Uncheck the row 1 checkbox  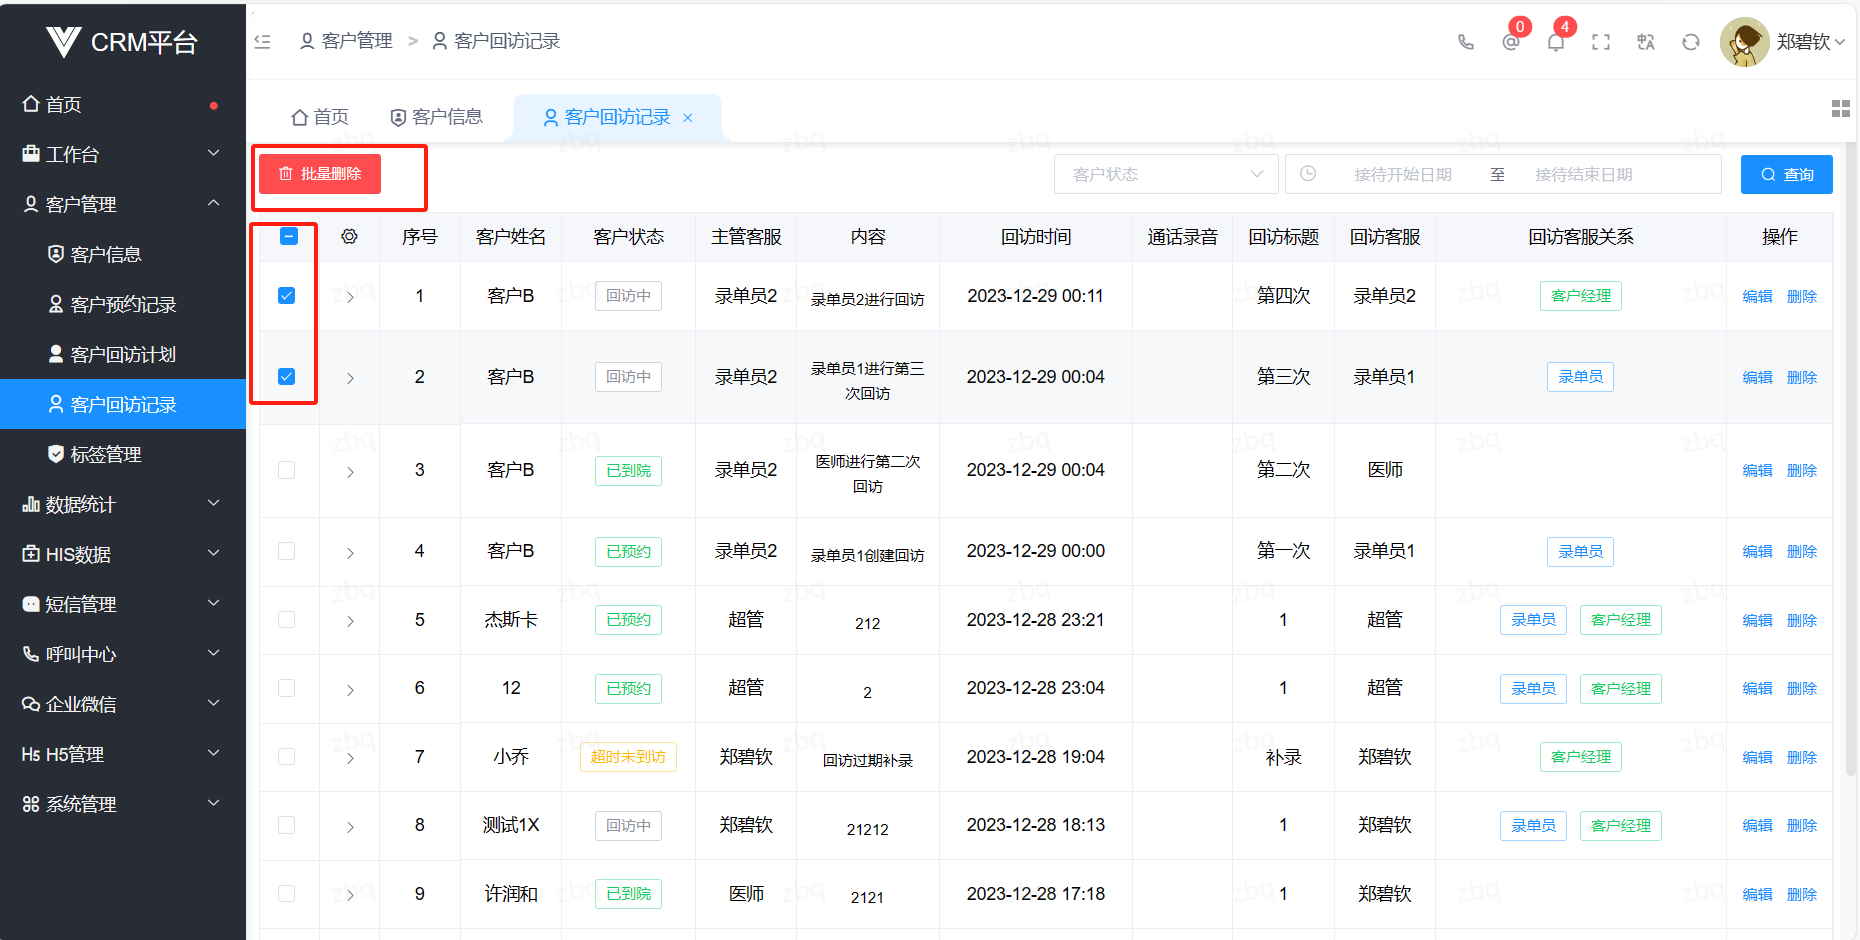pyautogui.click(x=286, y=295)
